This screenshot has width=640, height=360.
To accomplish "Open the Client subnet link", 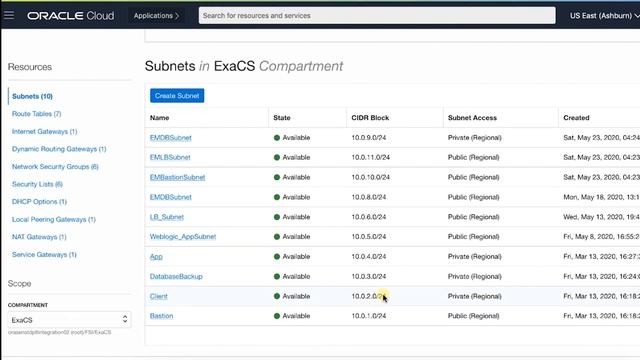I will 158,296.
